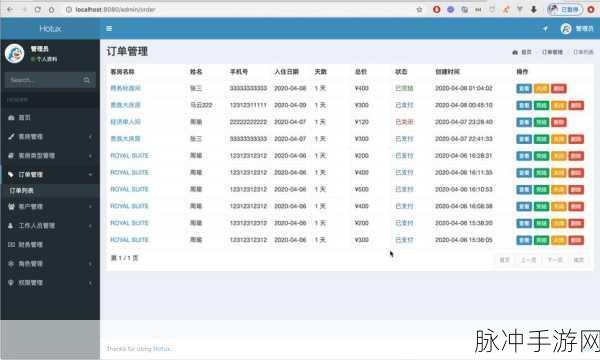Click green button for 23:28:40 order

(541, 122)
